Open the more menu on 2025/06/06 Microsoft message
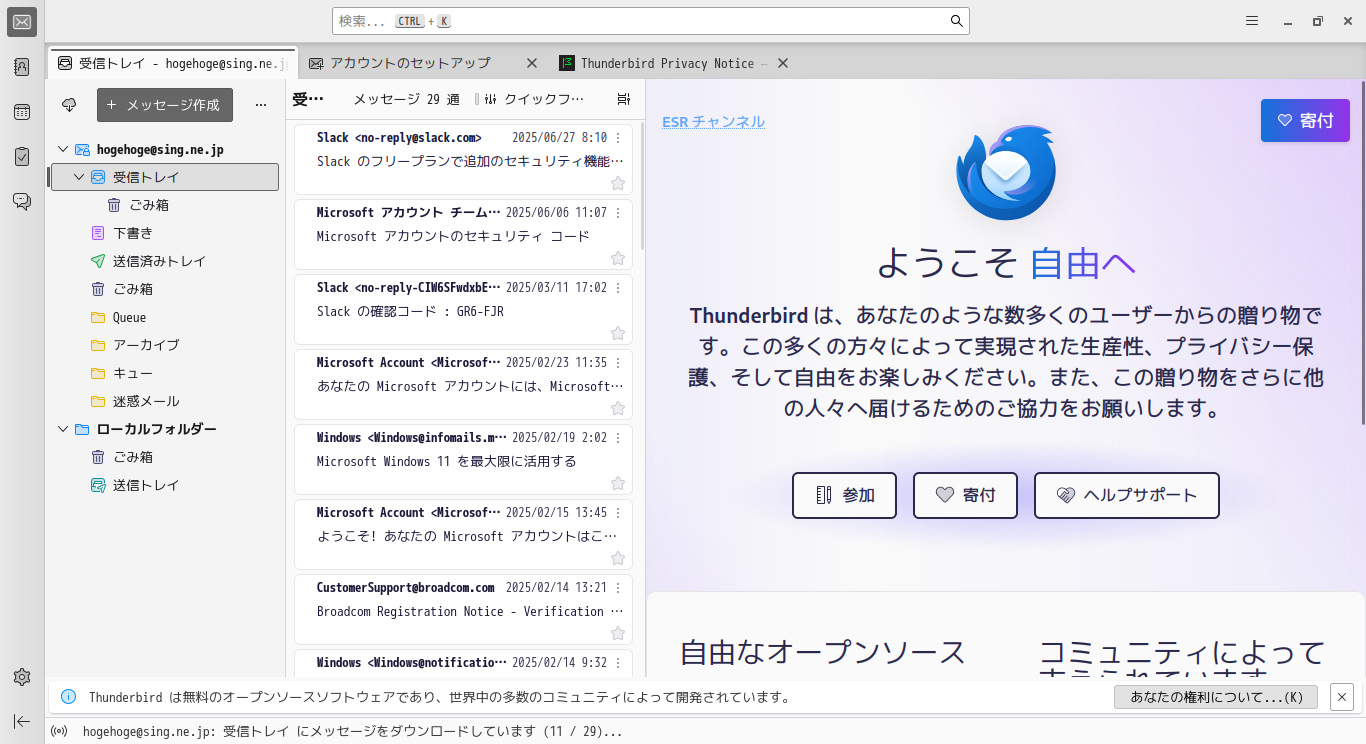The width and height of the screenshot is (1366, 744). (x=618, y=213)
